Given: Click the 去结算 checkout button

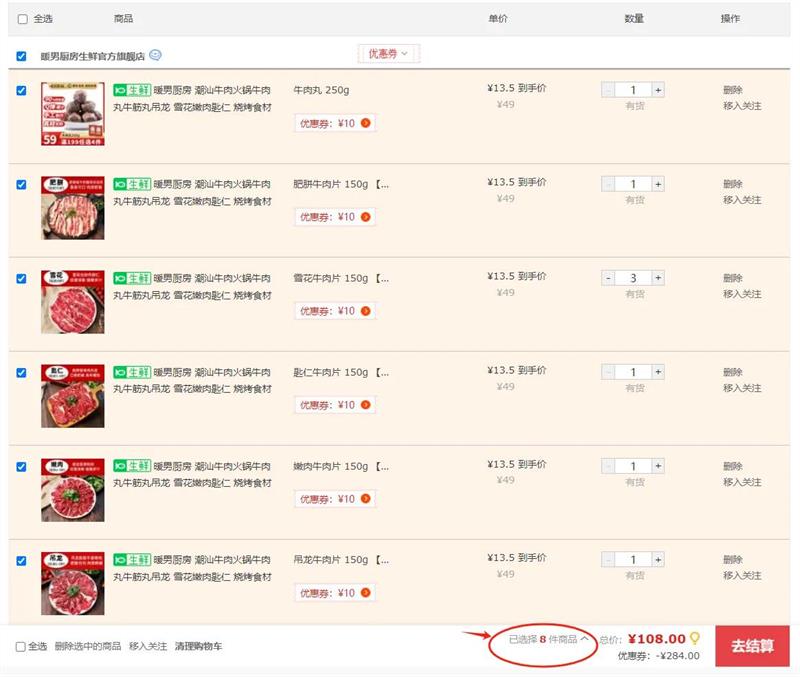Looking at the screenshot, I should point(752,646).
